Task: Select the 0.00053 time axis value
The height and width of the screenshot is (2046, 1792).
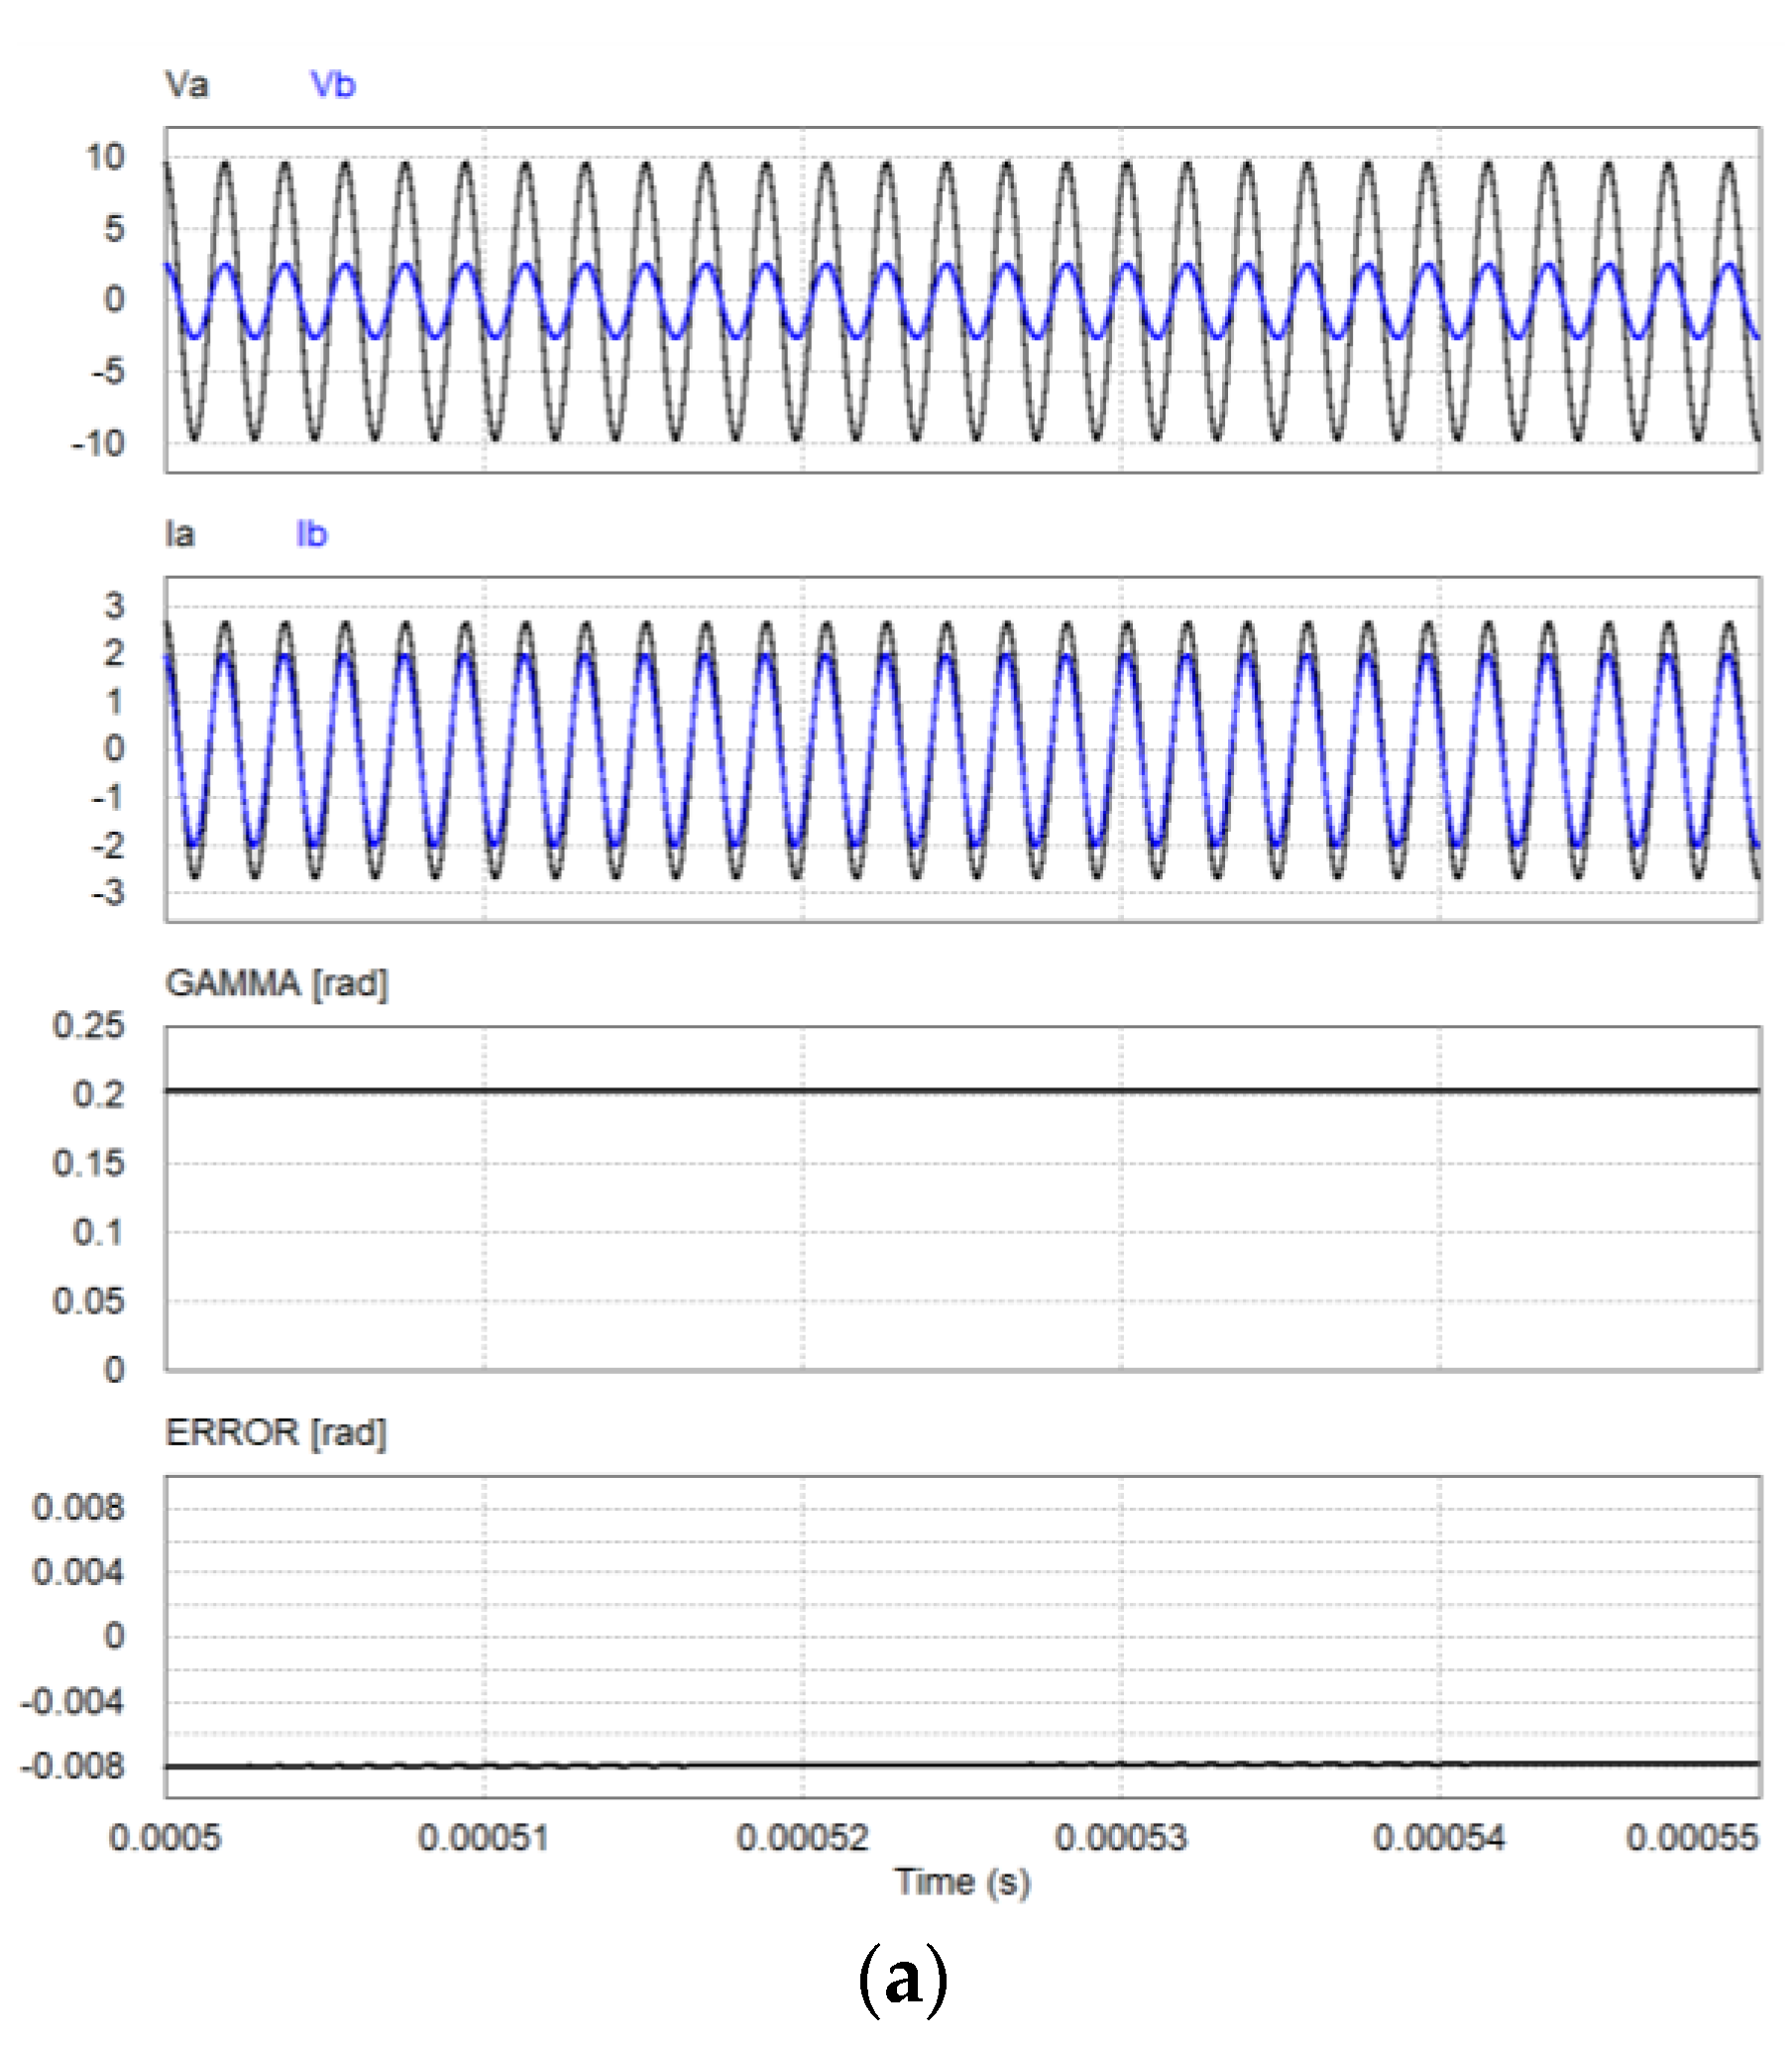Action: coord(1121,1837)
